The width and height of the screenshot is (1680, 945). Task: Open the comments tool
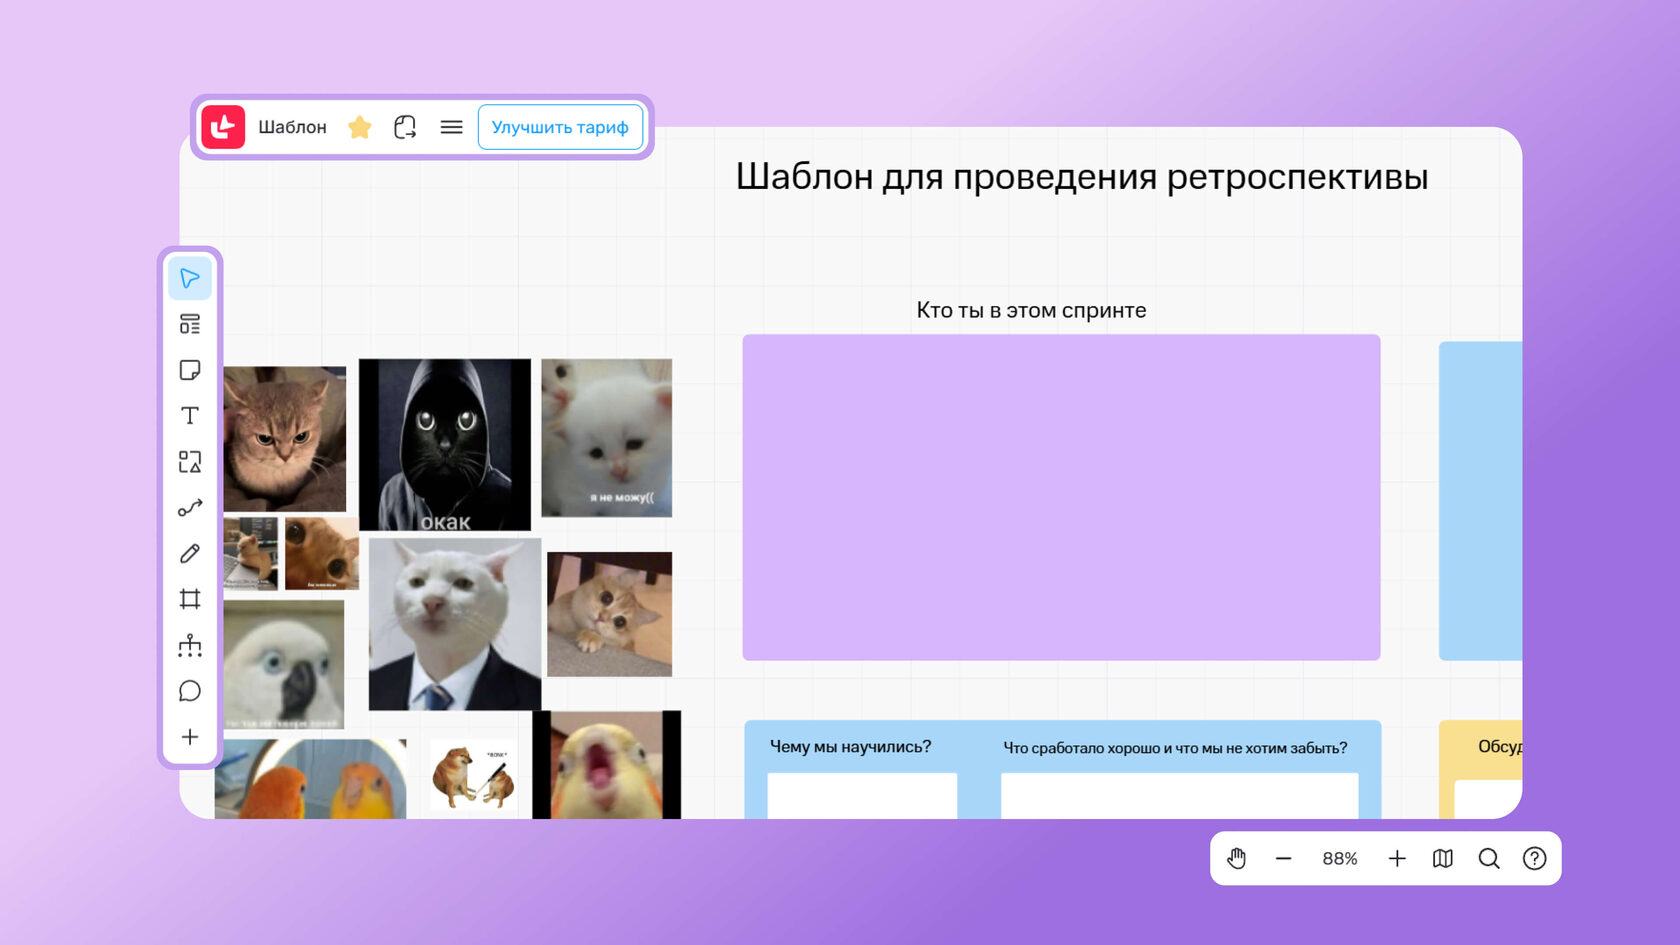tap(189, 691)
